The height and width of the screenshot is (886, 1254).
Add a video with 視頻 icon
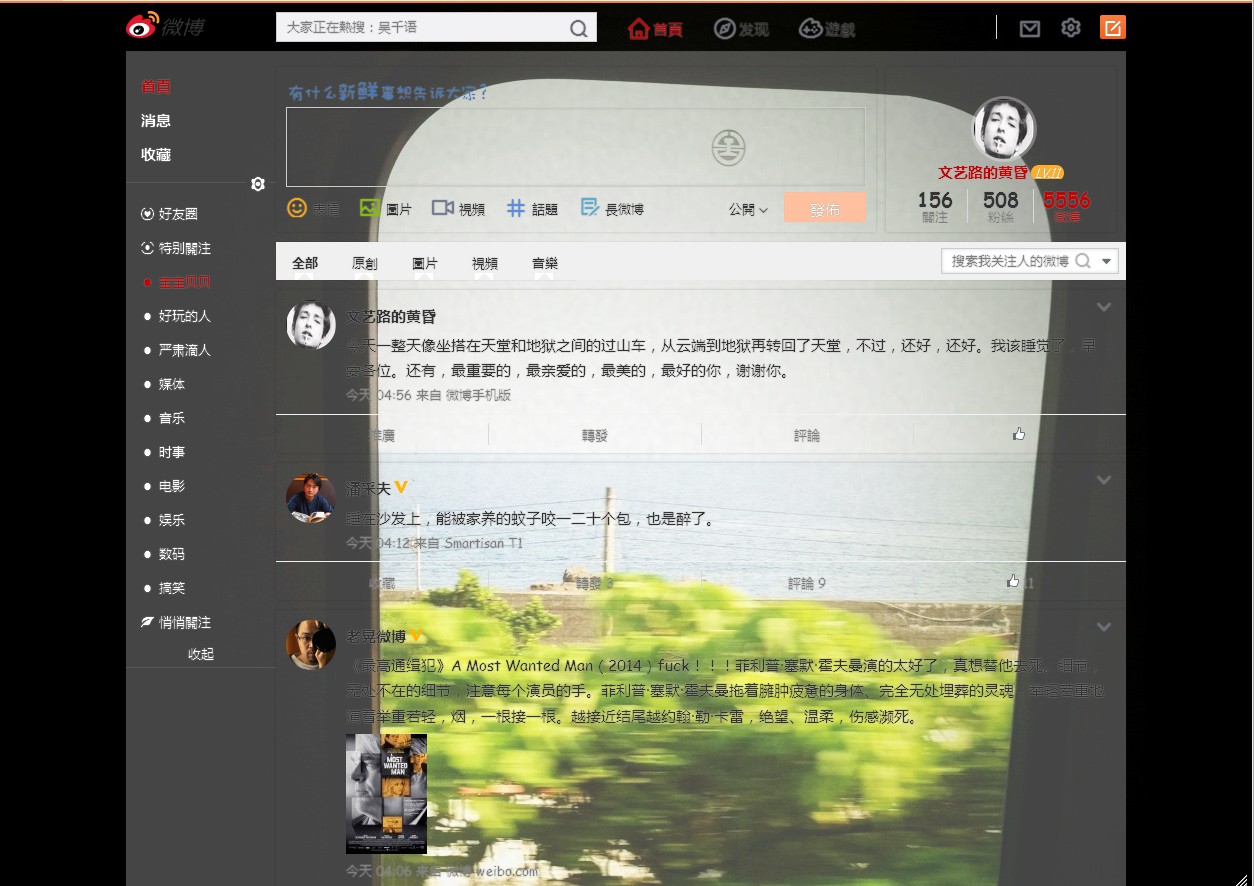443,208
